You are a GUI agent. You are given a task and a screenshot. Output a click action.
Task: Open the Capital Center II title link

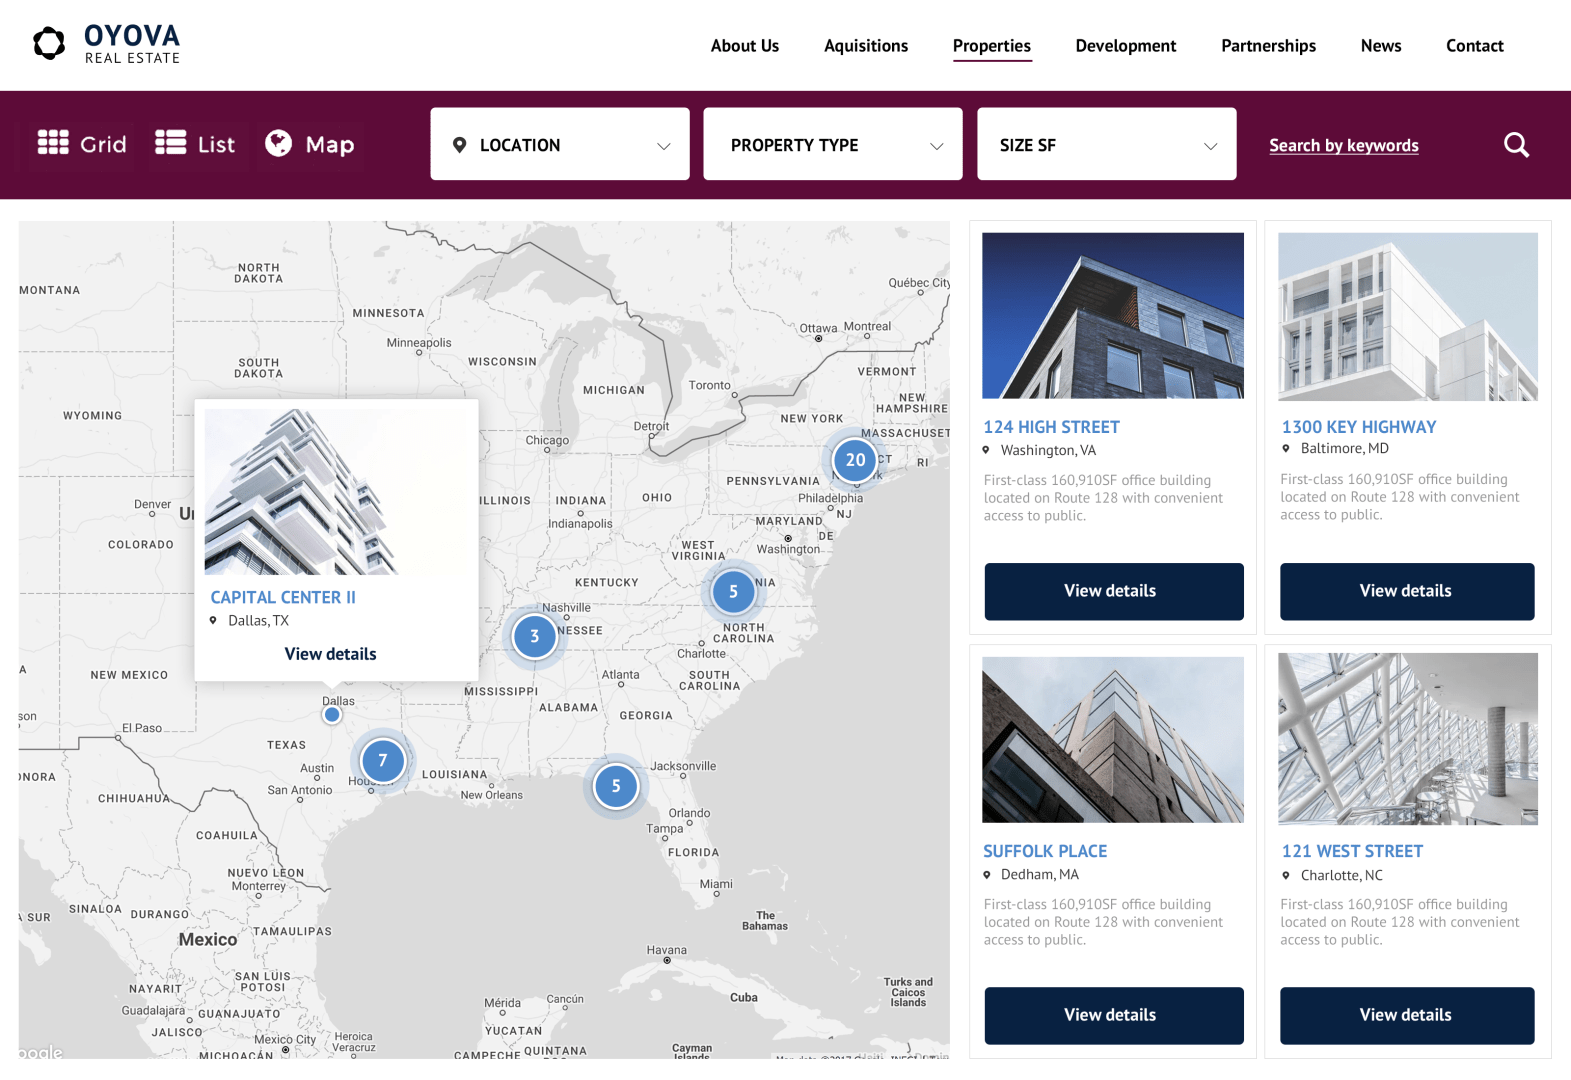(283, 597)
